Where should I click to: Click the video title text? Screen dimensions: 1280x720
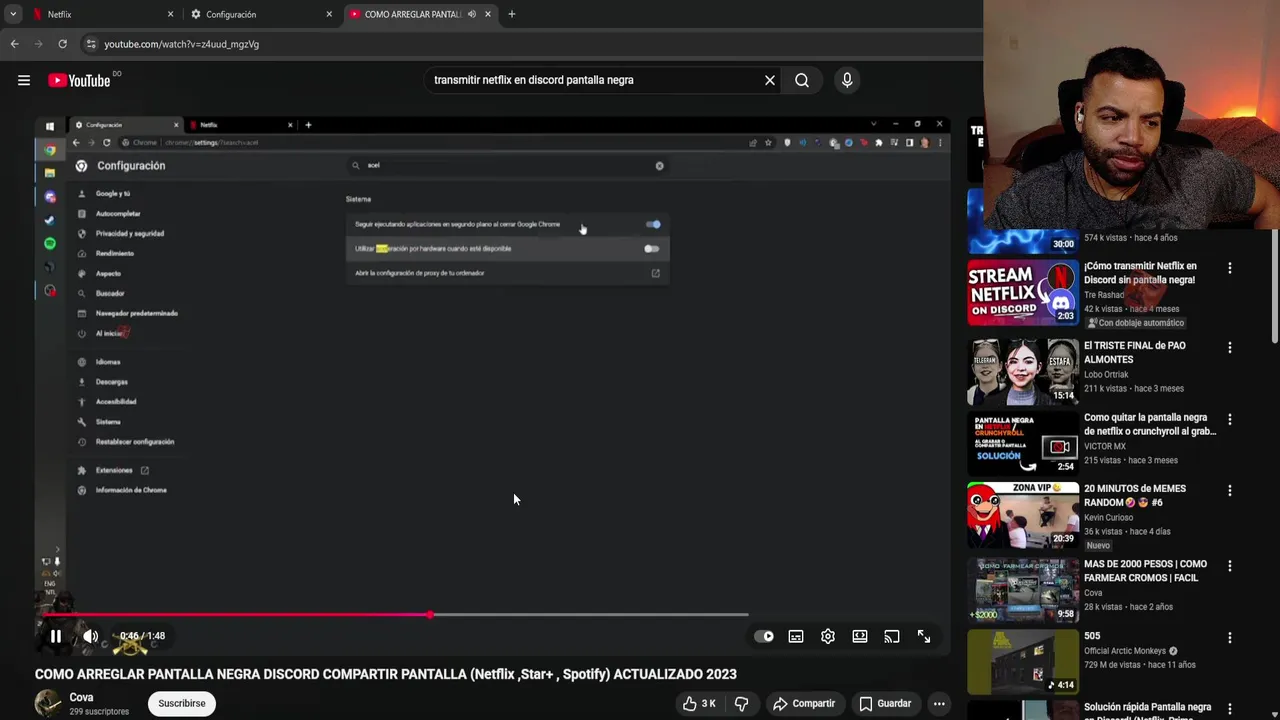pyautogui.click(x=386, y=674)
